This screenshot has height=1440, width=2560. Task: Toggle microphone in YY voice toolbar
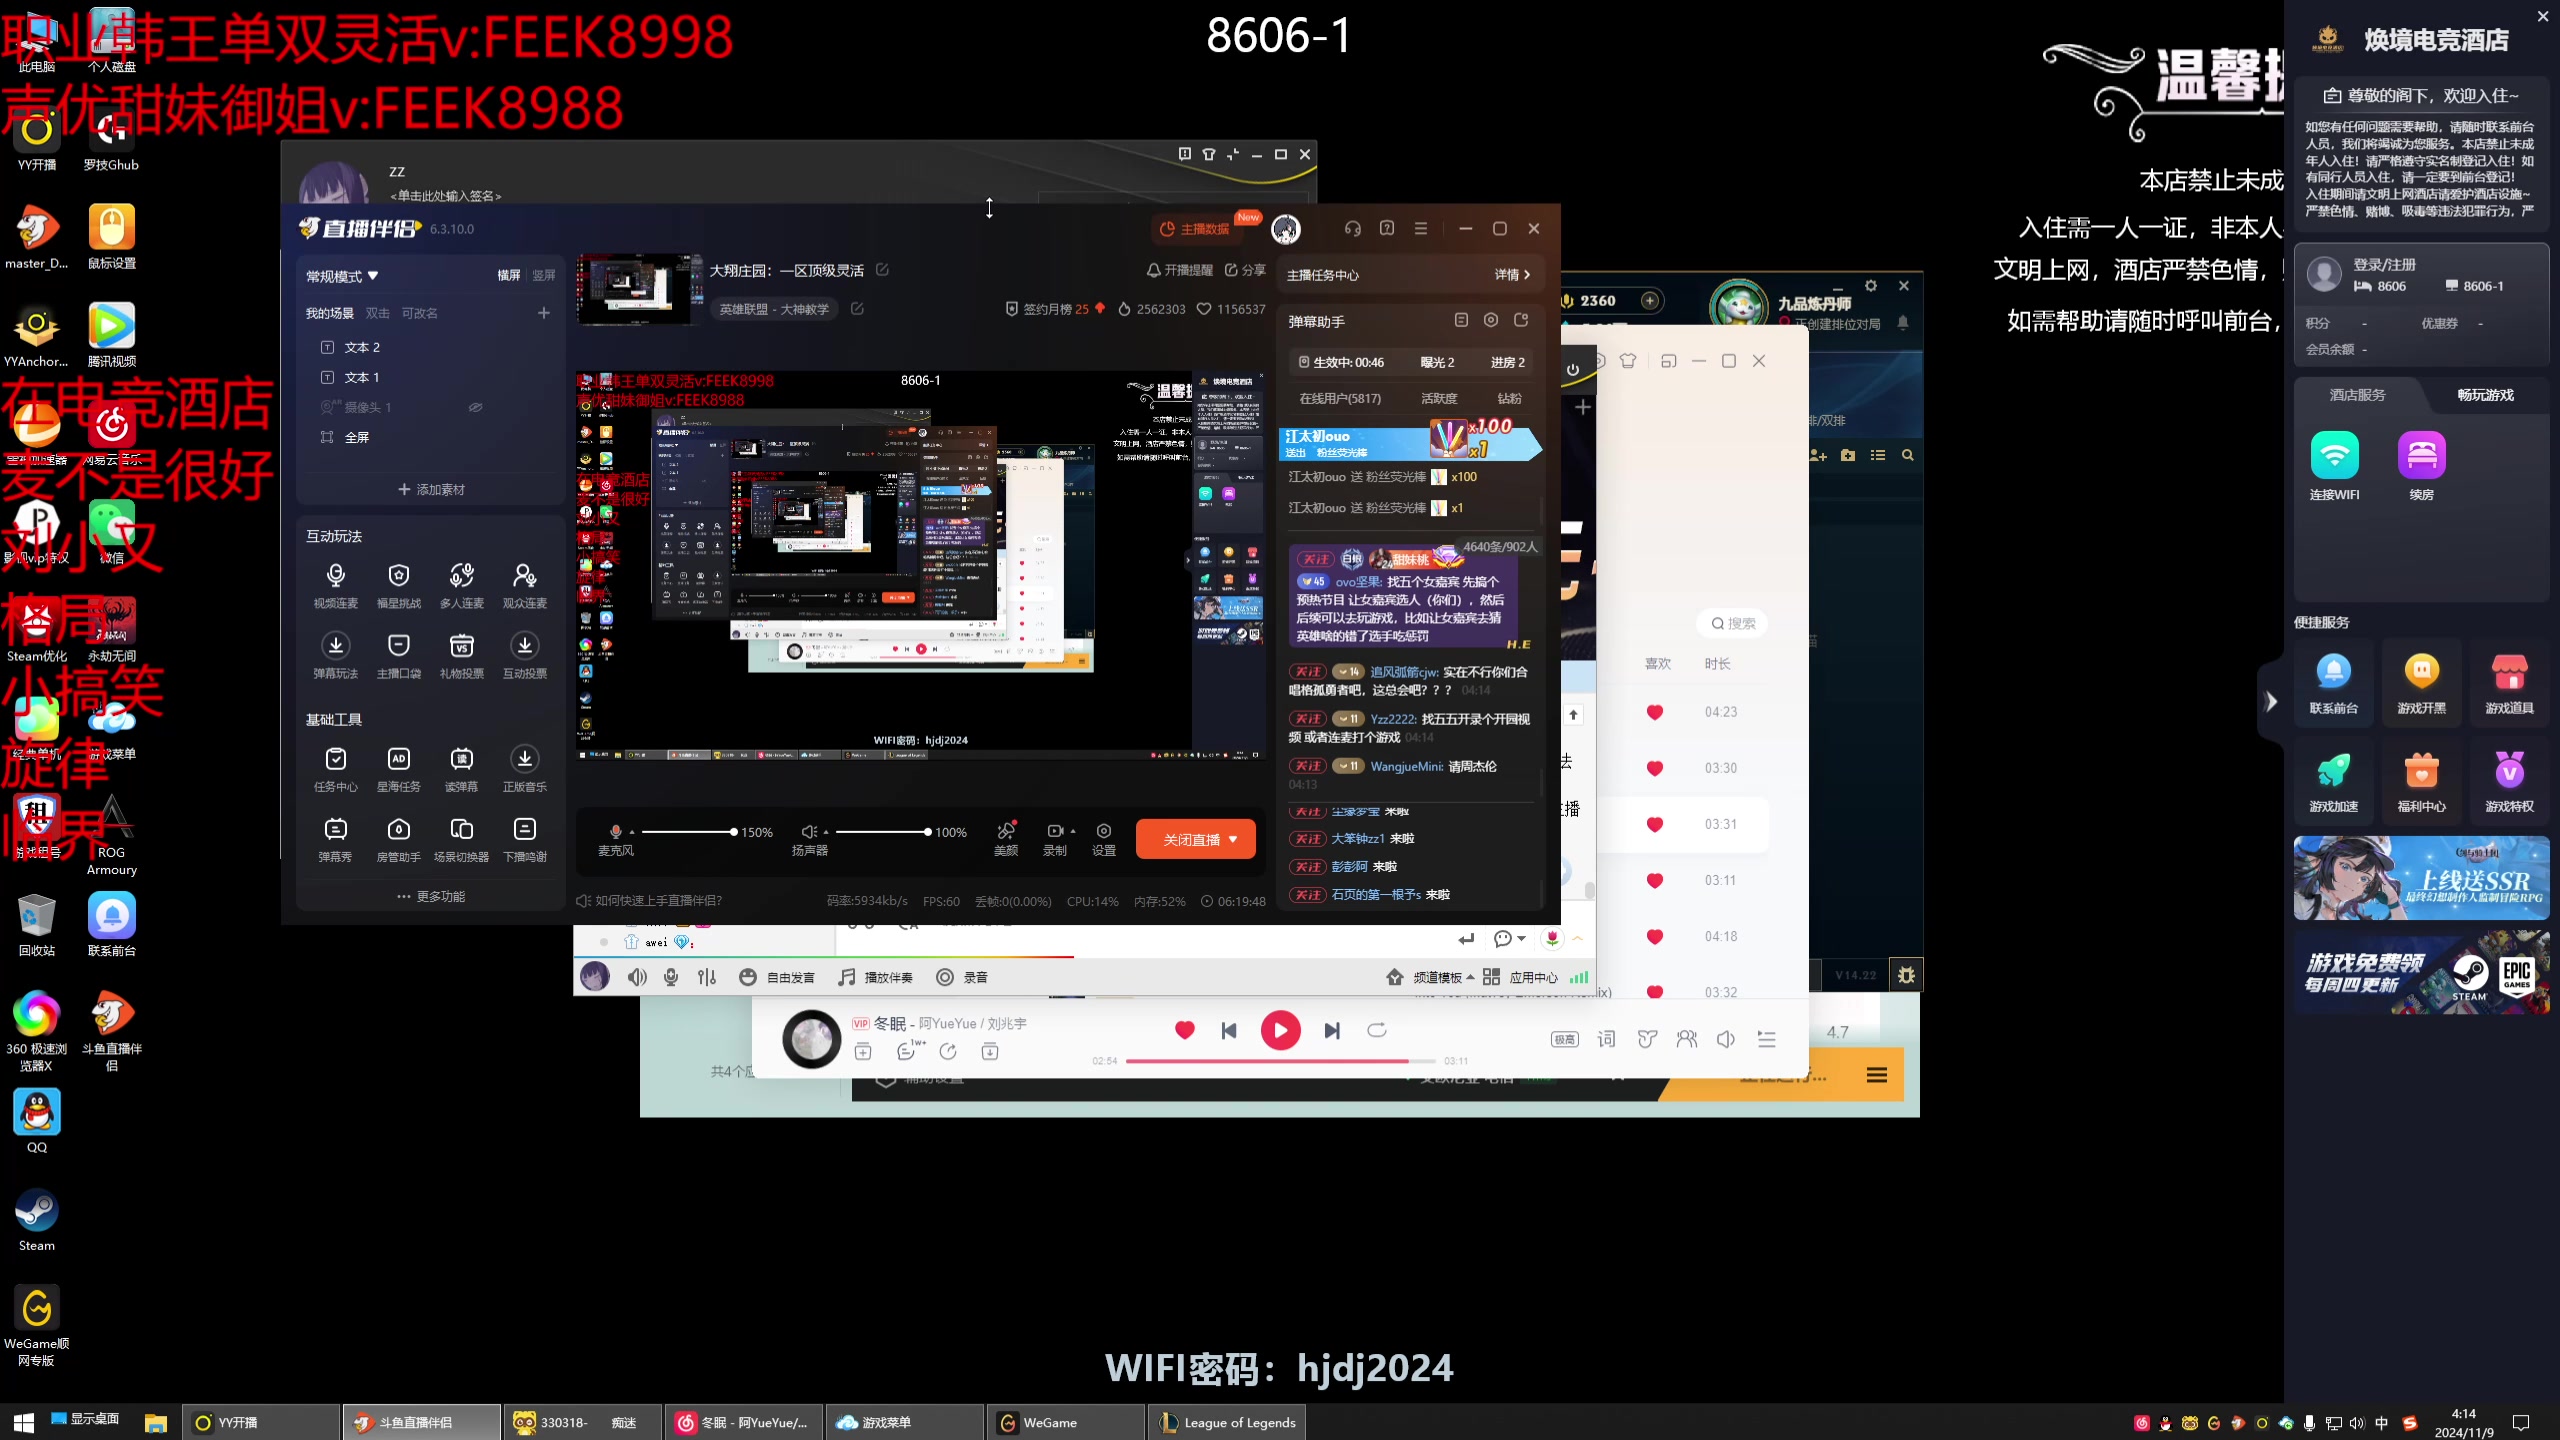[x=671, y=977]
